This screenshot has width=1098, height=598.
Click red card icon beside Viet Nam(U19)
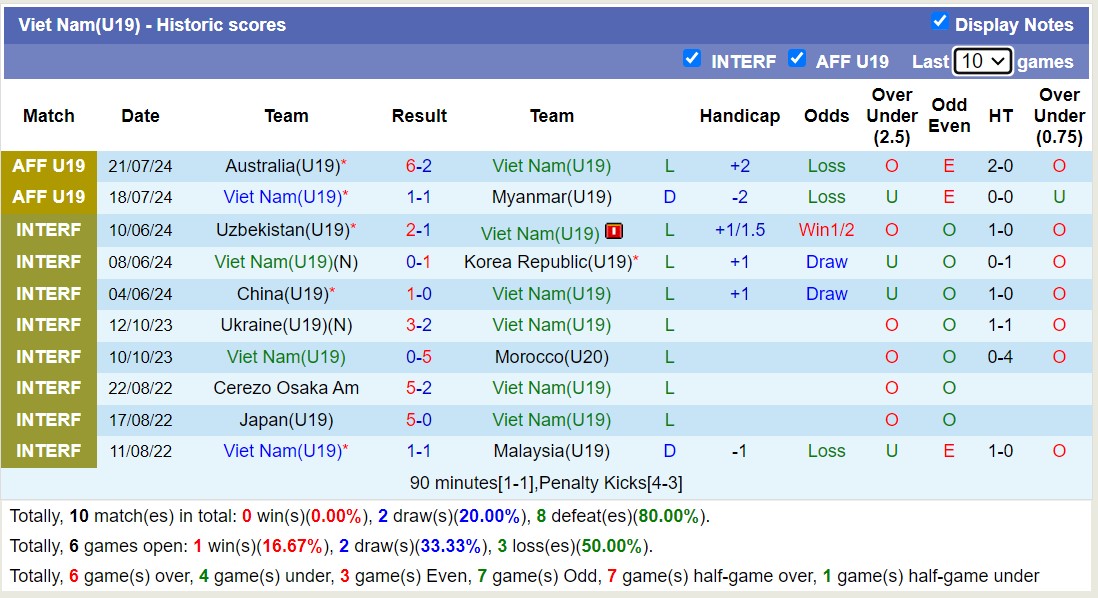pos(614,232)
